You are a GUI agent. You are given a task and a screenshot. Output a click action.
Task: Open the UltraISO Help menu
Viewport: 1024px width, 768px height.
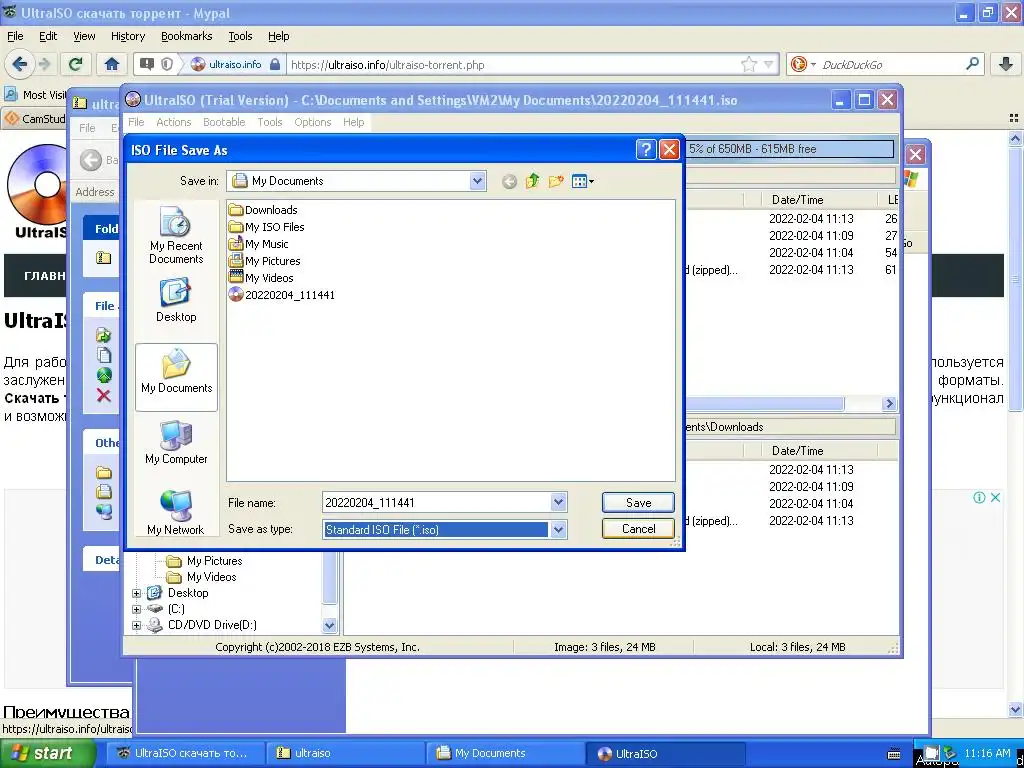pyautogui.click(x=353, y=122)
